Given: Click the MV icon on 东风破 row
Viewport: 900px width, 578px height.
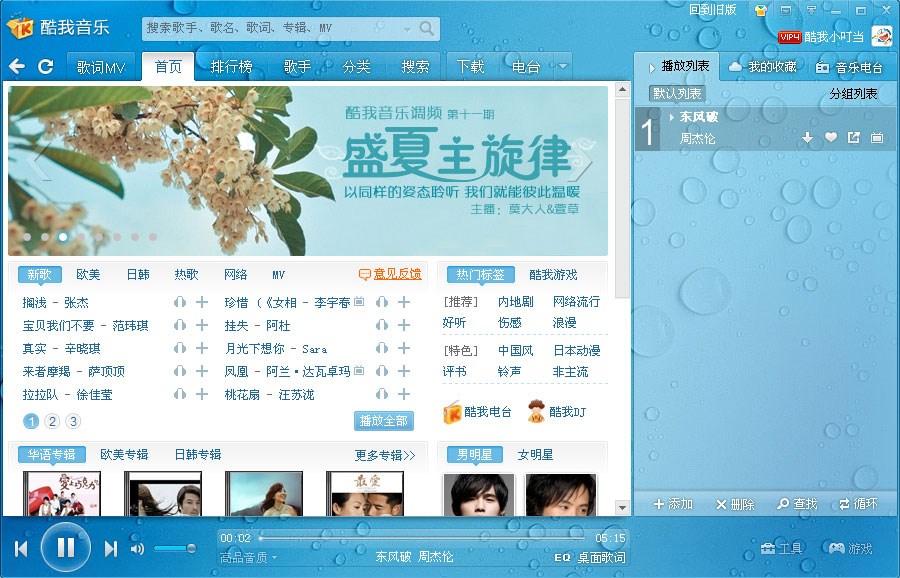Looking at the screenshot, I should pos(876,138).
